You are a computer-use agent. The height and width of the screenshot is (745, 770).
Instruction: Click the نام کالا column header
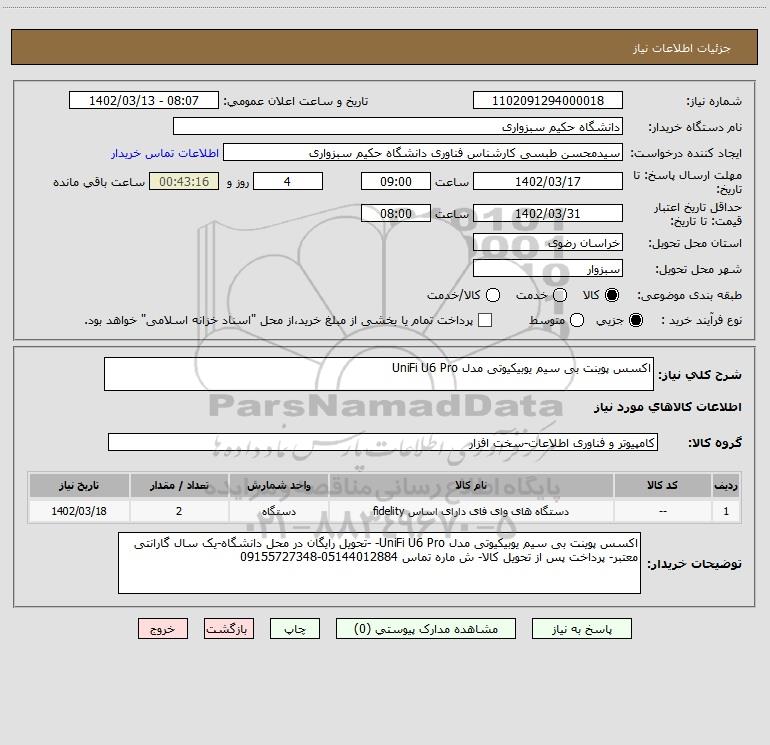click(x=471, y=485)
